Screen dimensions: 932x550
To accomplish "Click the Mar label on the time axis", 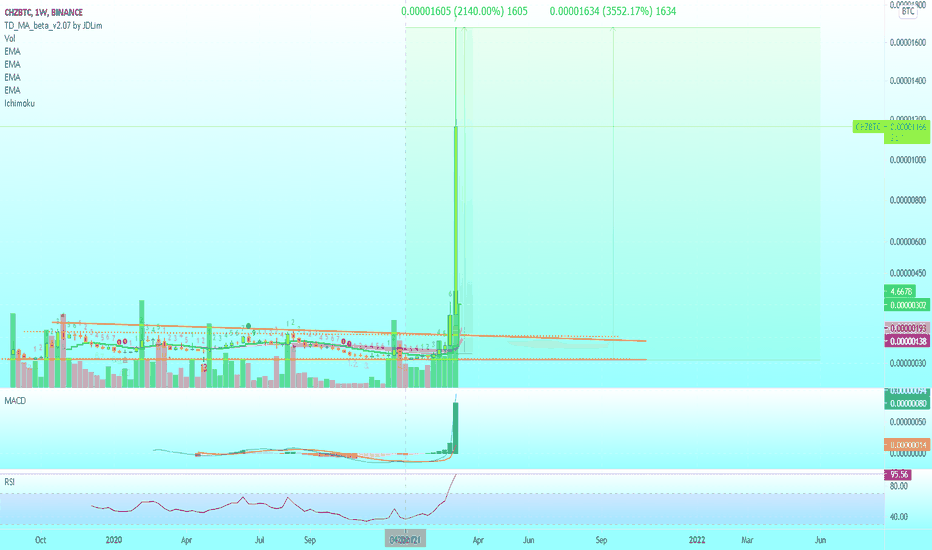I will click(x=747, y=540).
